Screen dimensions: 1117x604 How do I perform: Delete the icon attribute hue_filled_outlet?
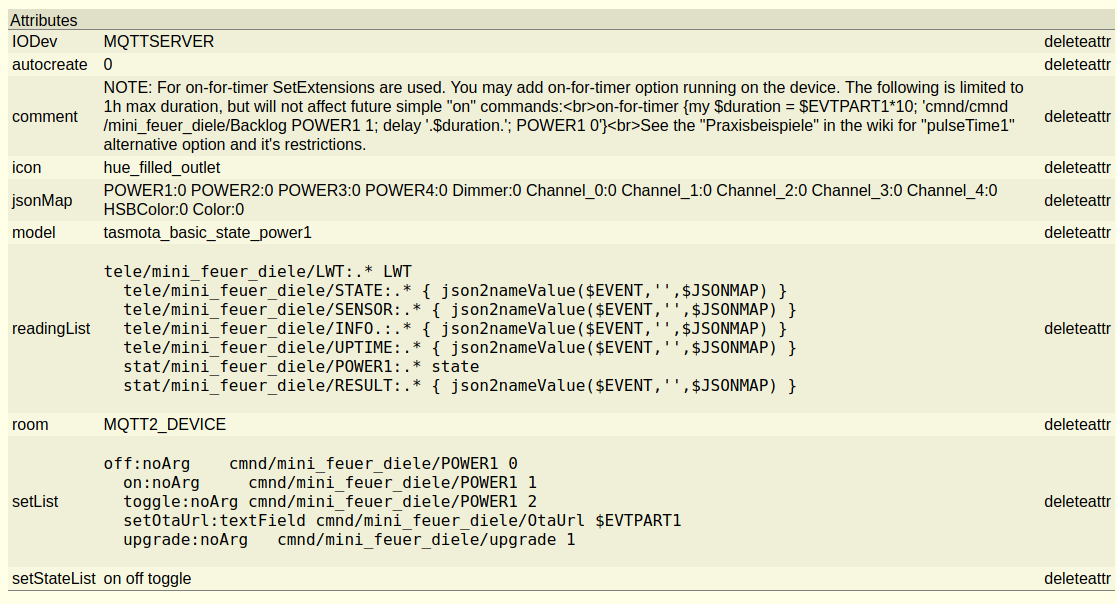pos(1077,167)
